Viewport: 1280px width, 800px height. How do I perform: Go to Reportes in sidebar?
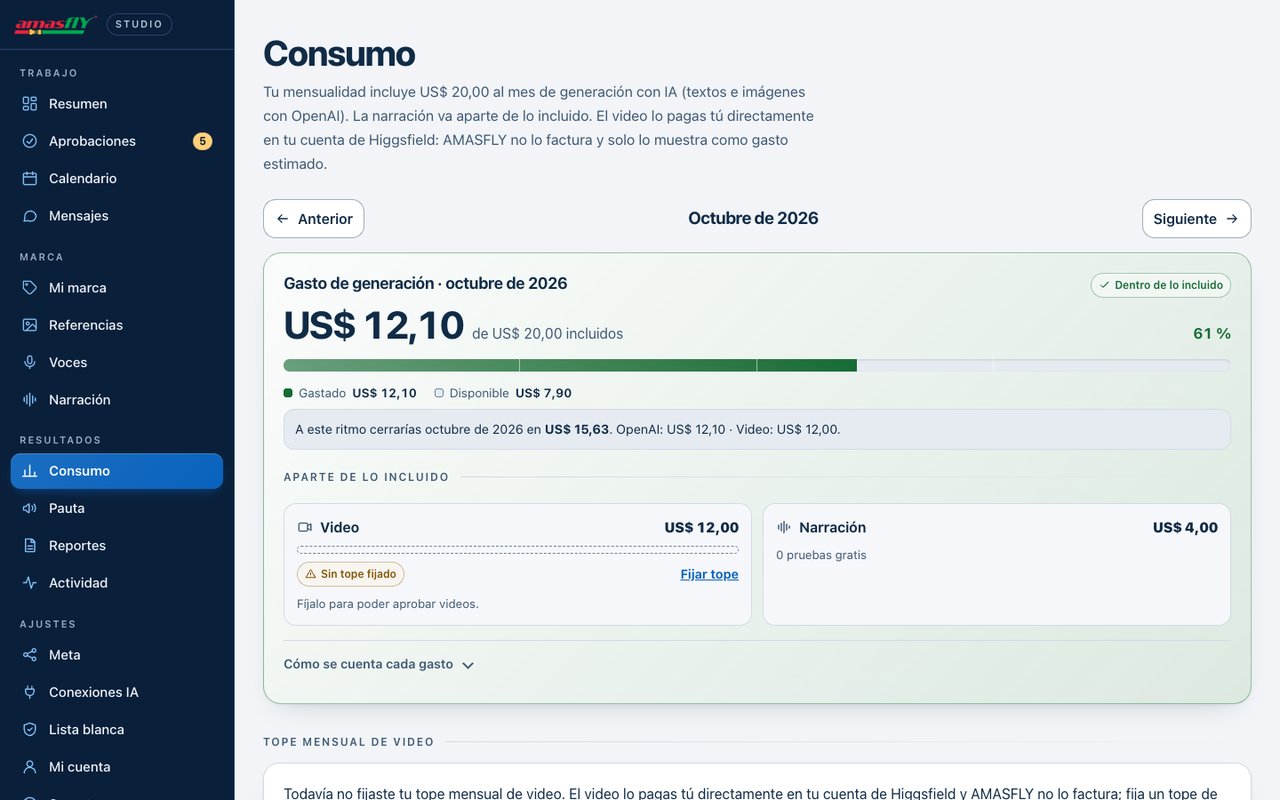[x=117, y=545]
